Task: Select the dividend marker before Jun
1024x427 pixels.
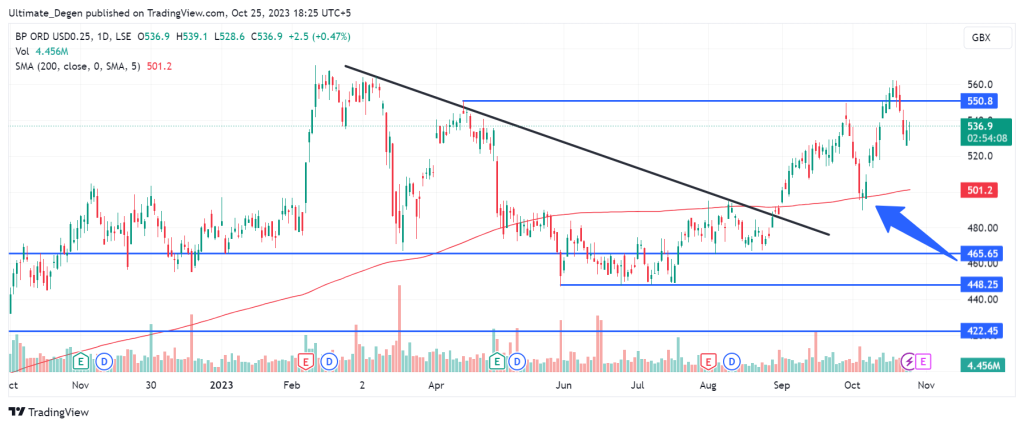Action: [518, 360]
